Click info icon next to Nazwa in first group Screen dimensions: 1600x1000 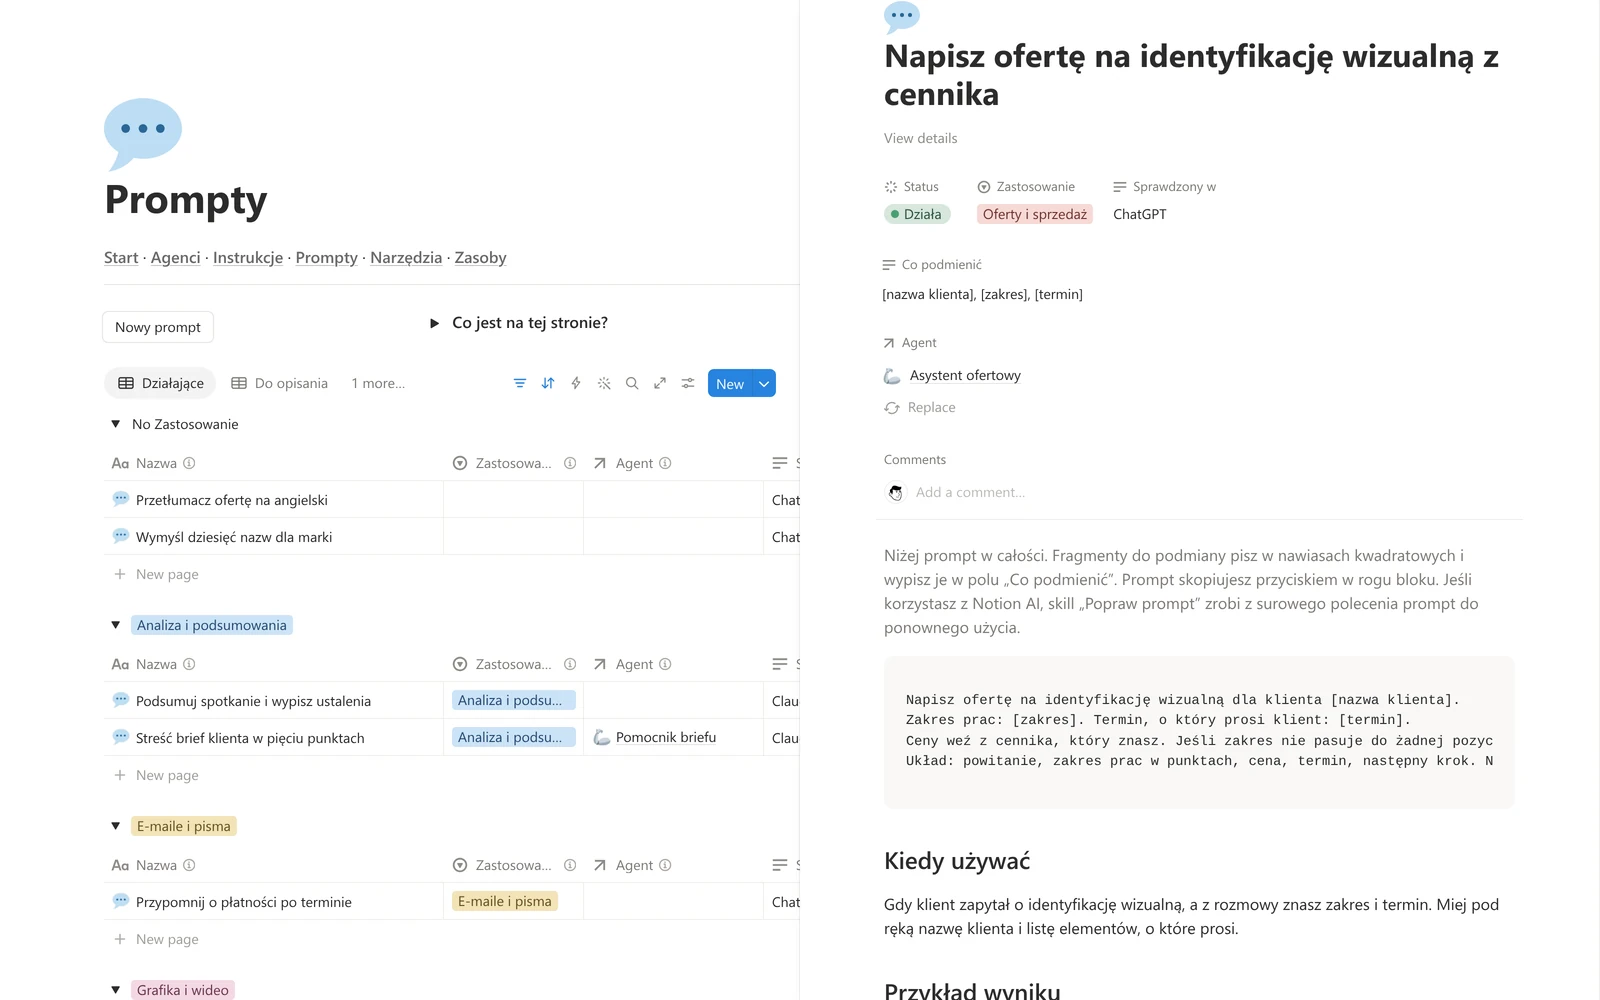click(x=189, y=463)
